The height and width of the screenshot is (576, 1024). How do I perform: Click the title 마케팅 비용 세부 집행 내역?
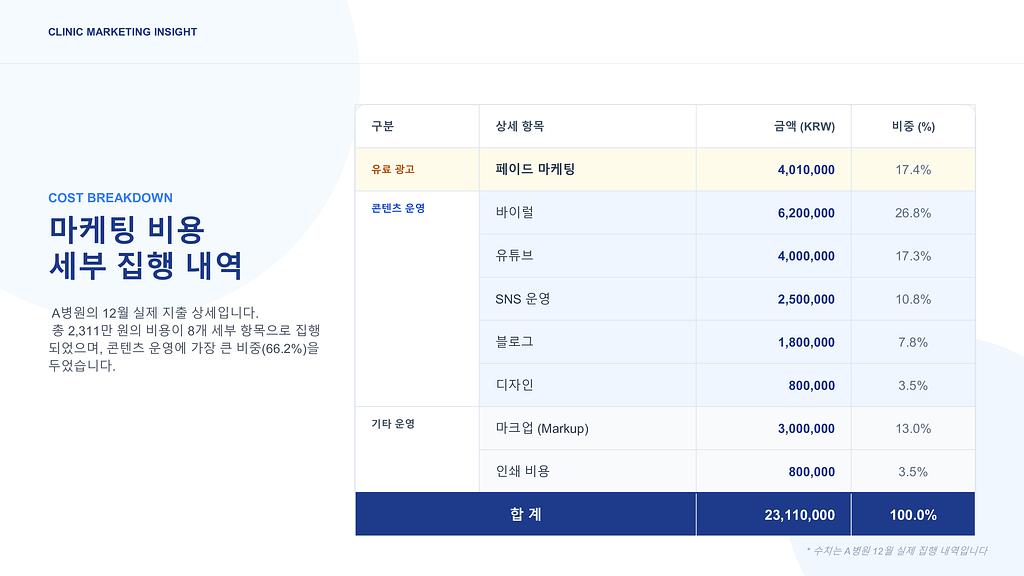click(145, 248)
